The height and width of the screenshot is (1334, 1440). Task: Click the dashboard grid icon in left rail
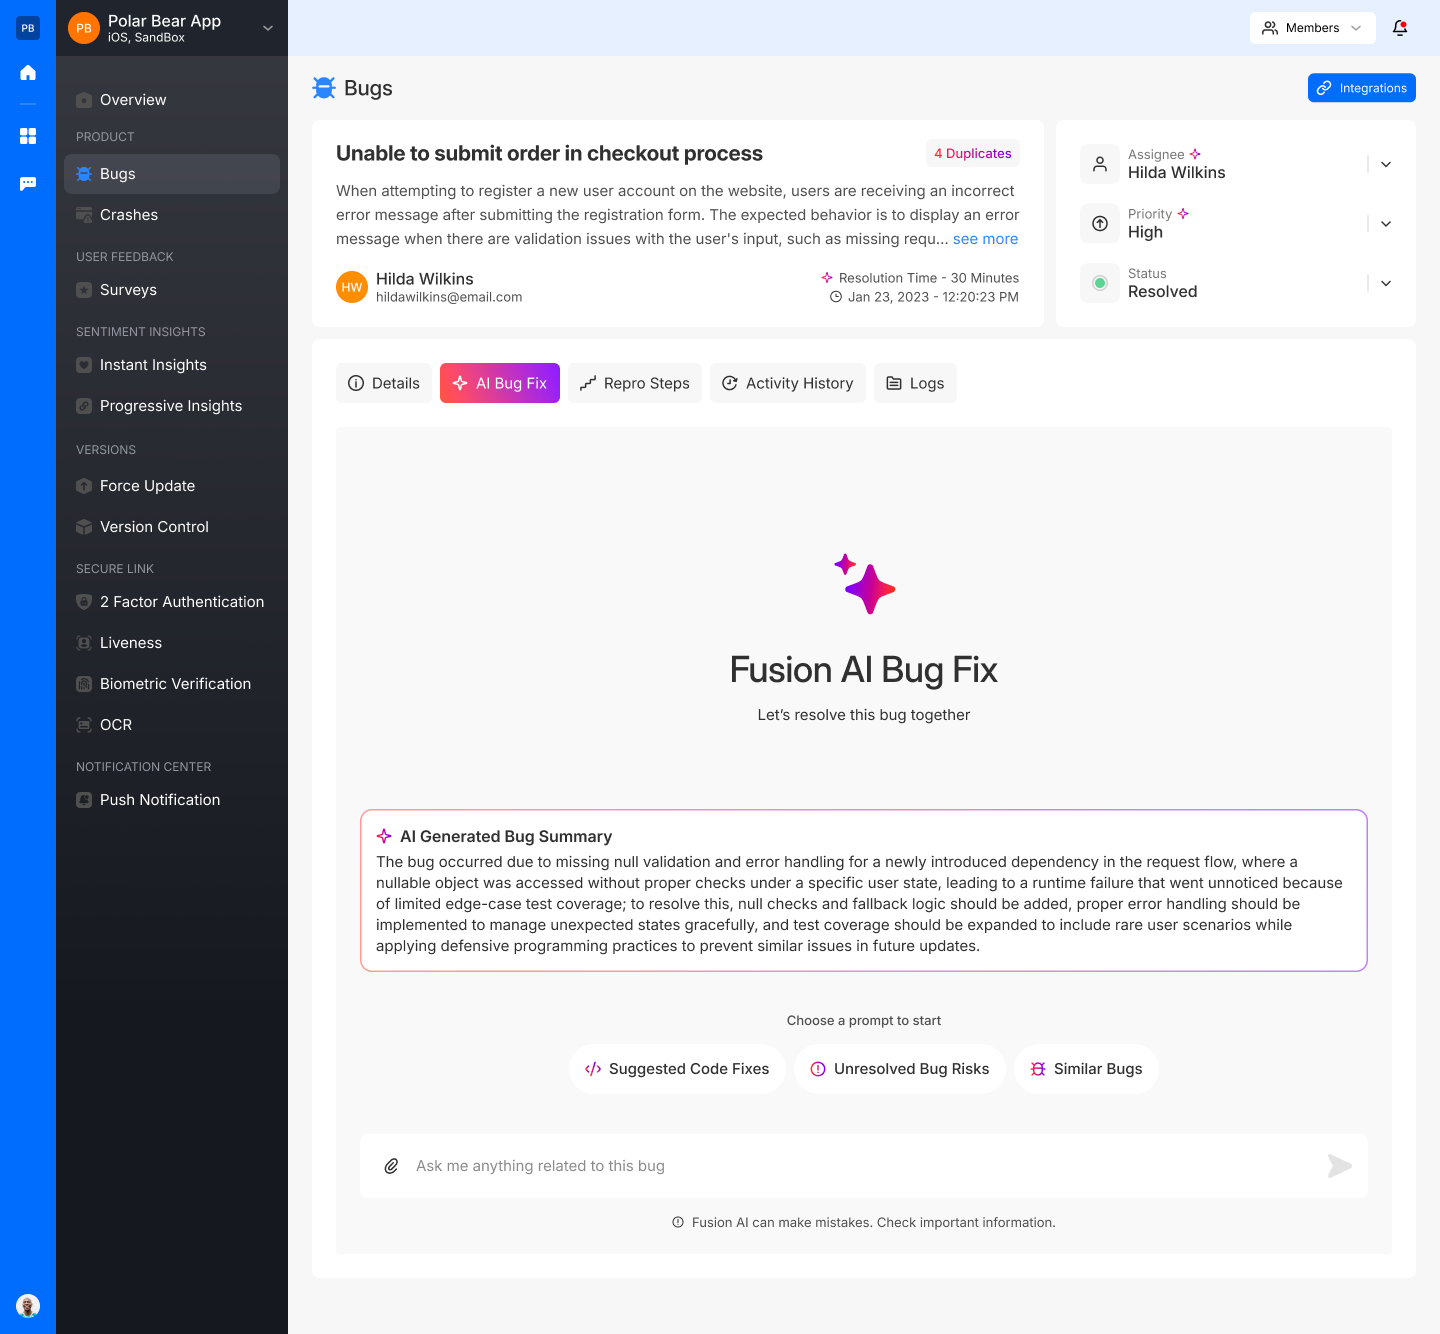point(28,136)
